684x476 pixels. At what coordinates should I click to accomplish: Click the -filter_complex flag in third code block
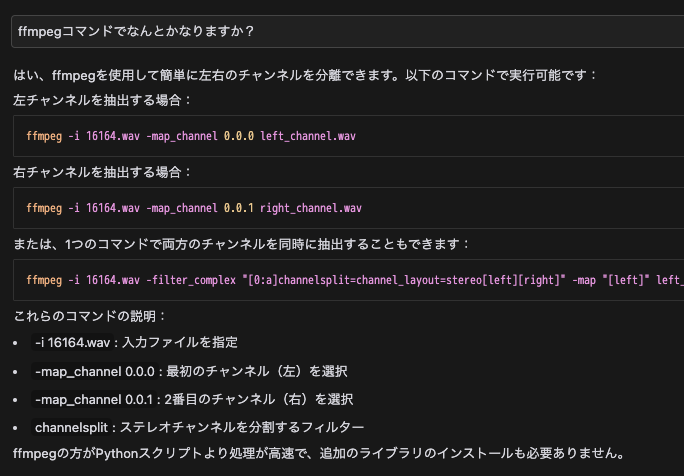[x=191, y=280]
